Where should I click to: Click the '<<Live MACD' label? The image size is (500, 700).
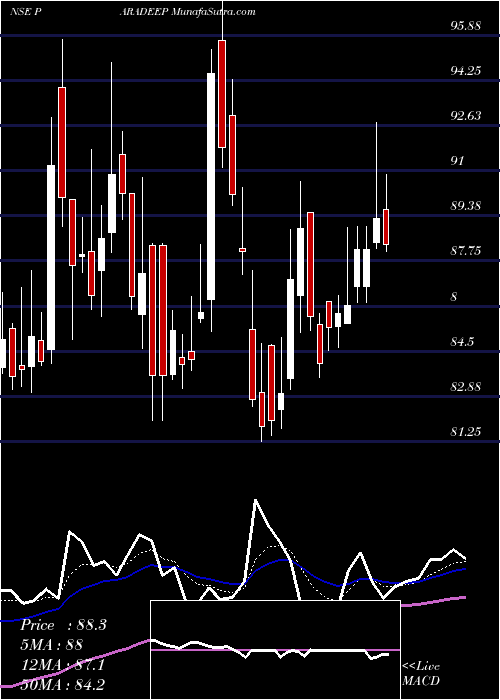(x=421, y=674)
